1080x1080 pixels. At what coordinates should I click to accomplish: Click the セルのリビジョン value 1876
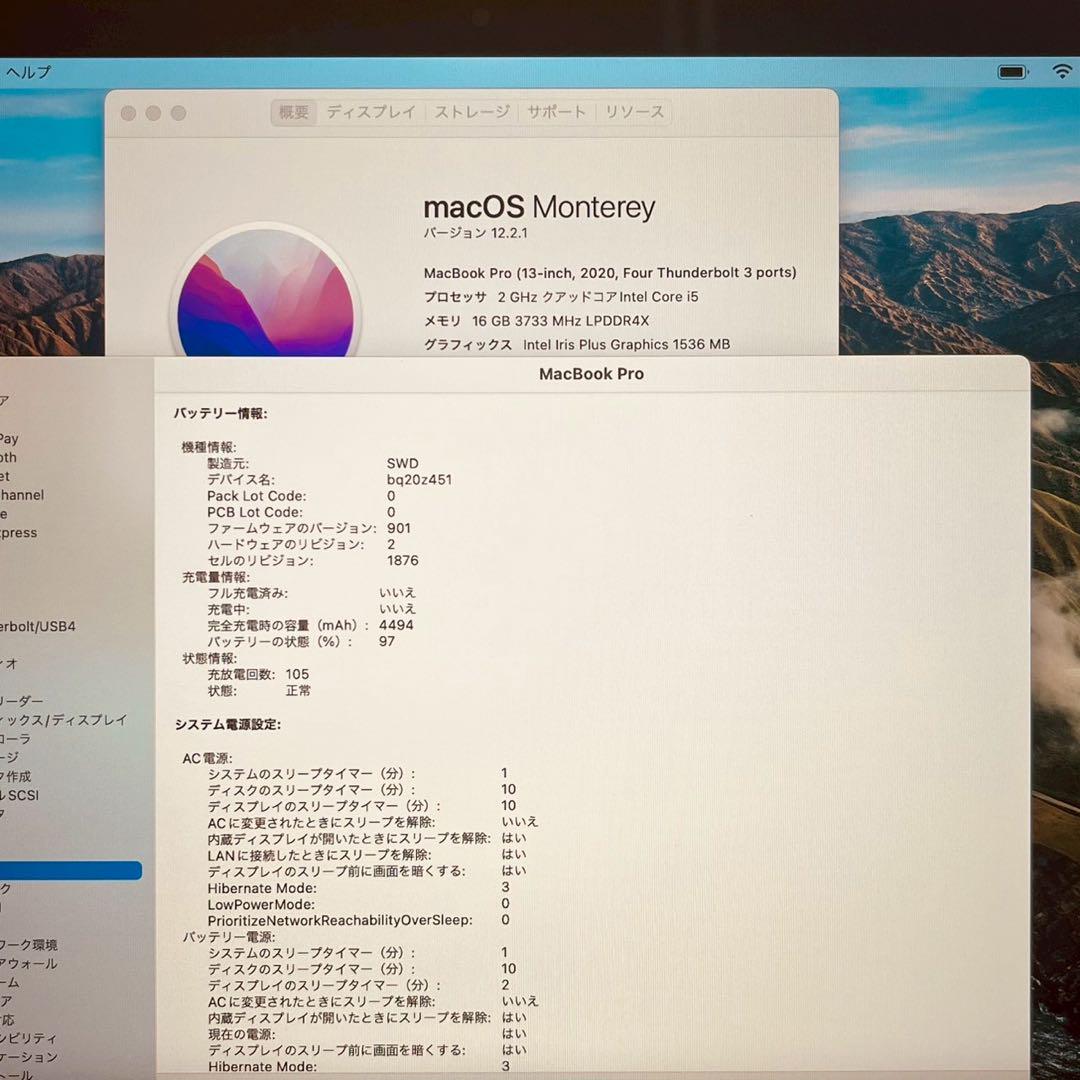tap(402, 561)
